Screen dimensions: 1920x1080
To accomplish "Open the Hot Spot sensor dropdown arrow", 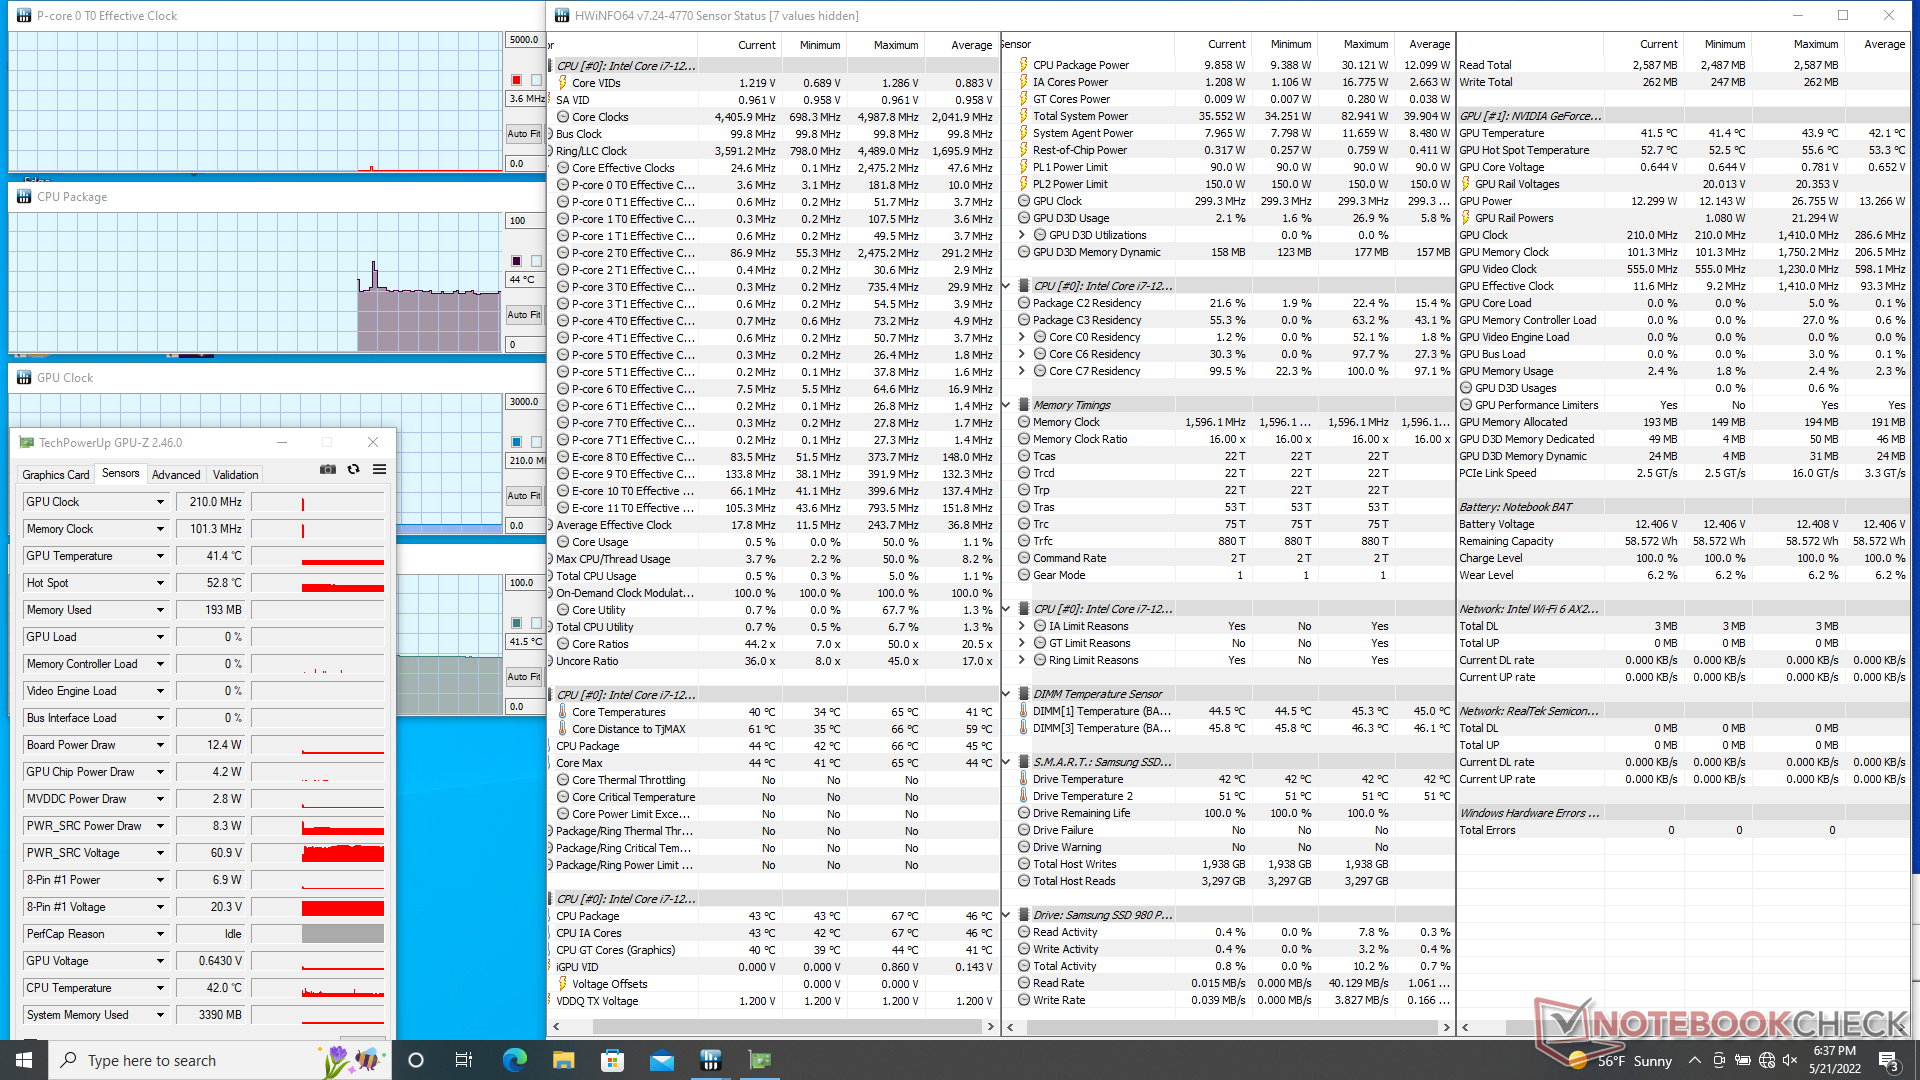I will (160, 583).
